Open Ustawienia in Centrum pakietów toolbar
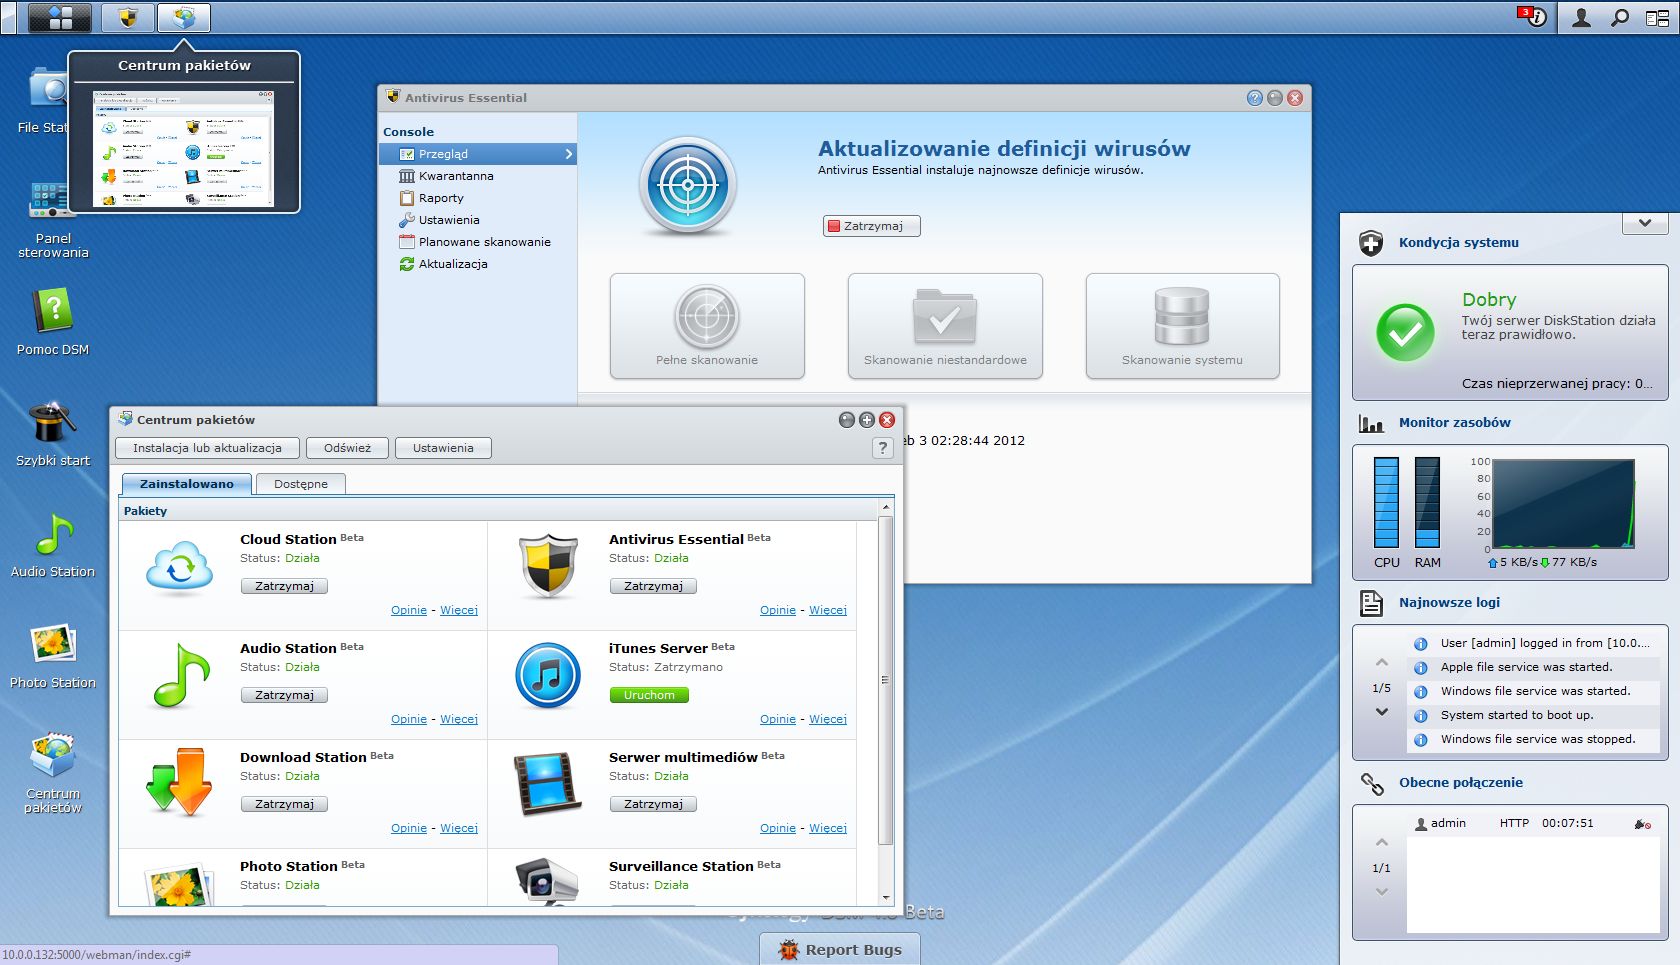 443,448
